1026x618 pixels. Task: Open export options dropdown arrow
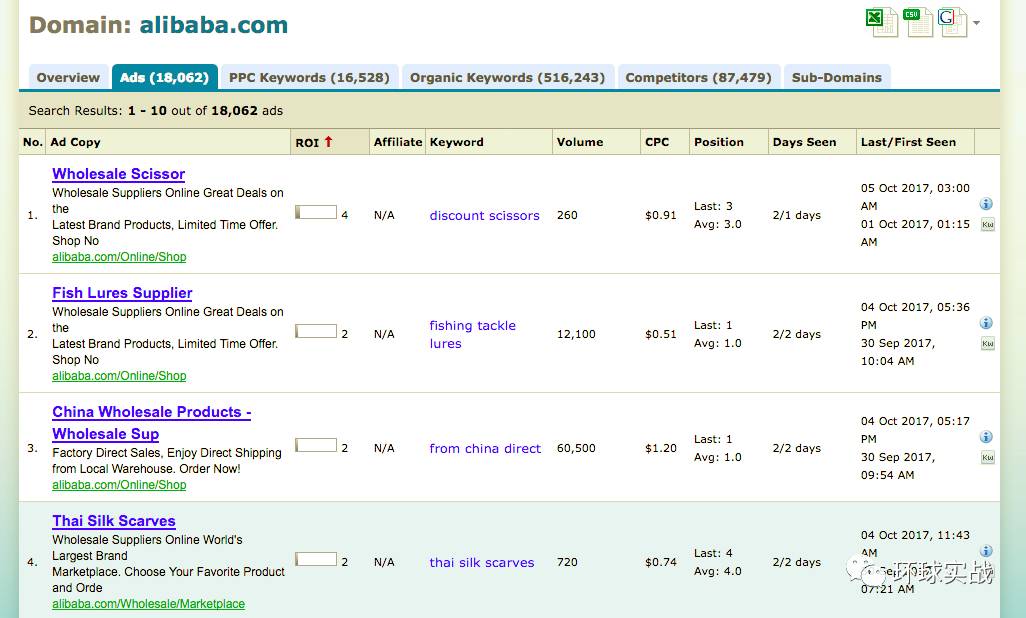pos(976,23)
